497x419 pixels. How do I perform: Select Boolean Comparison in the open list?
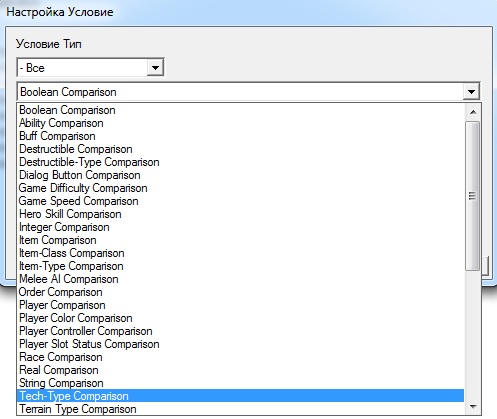tap(240, 110)
